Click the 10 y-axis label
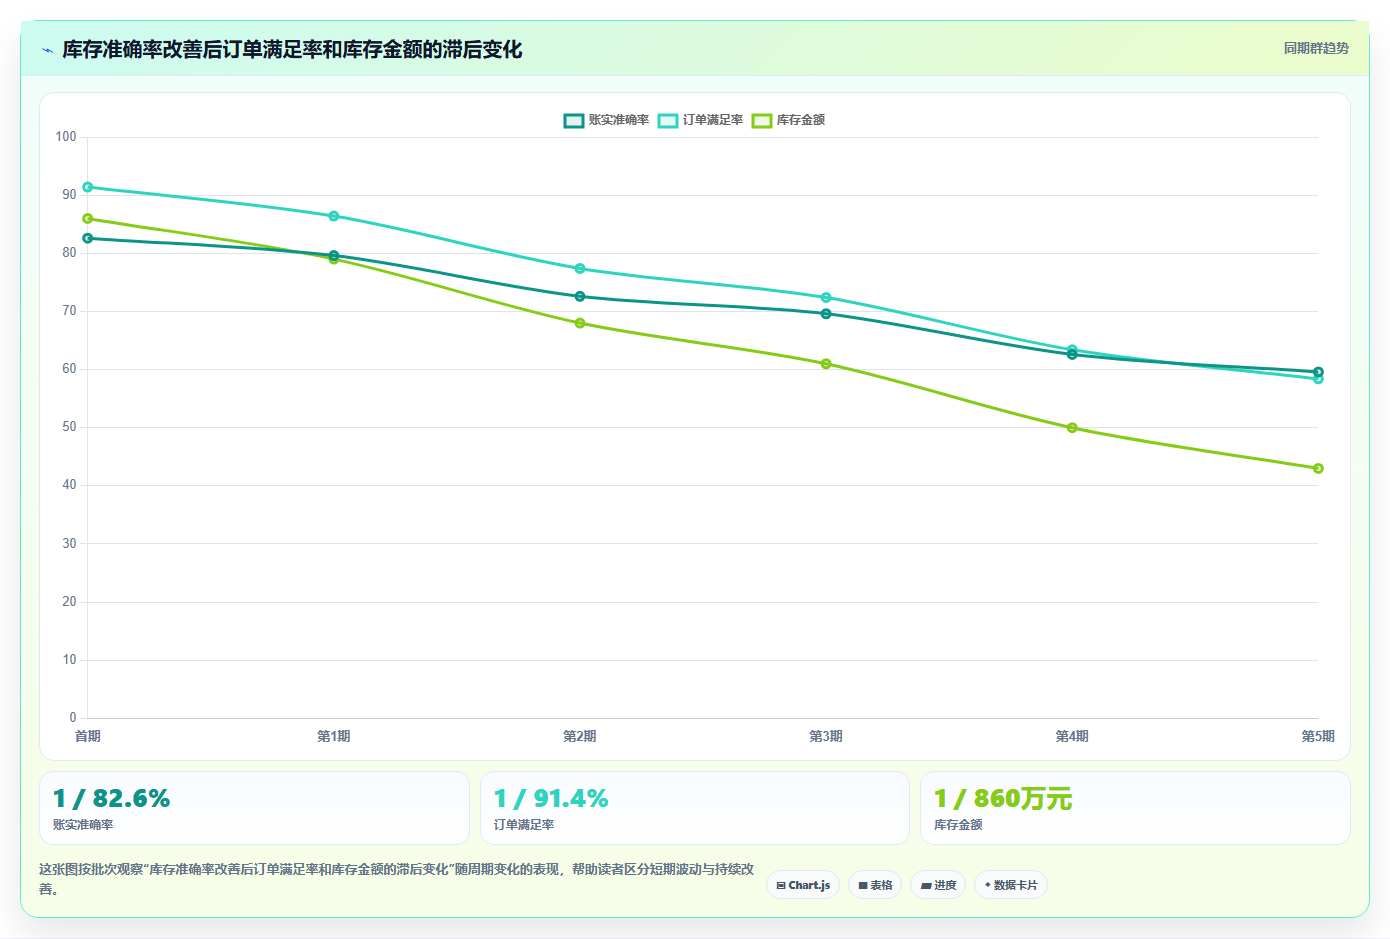Viewport: 1390px width, 939px height. click(x=69, y=660)
